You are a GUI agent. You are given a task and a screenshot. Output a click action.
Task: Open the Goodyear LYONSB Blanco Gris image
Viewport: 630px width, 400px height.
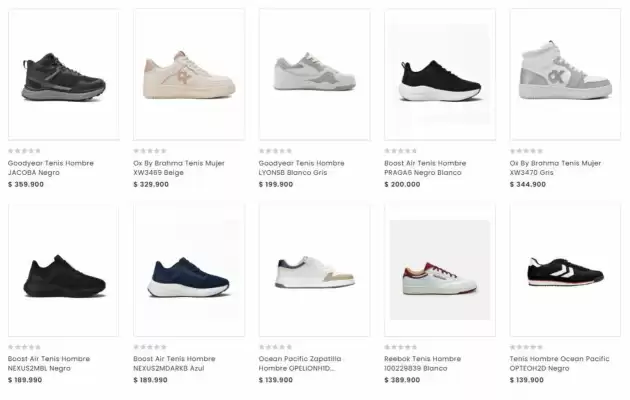pyautogui.click(x=314, y=74)
